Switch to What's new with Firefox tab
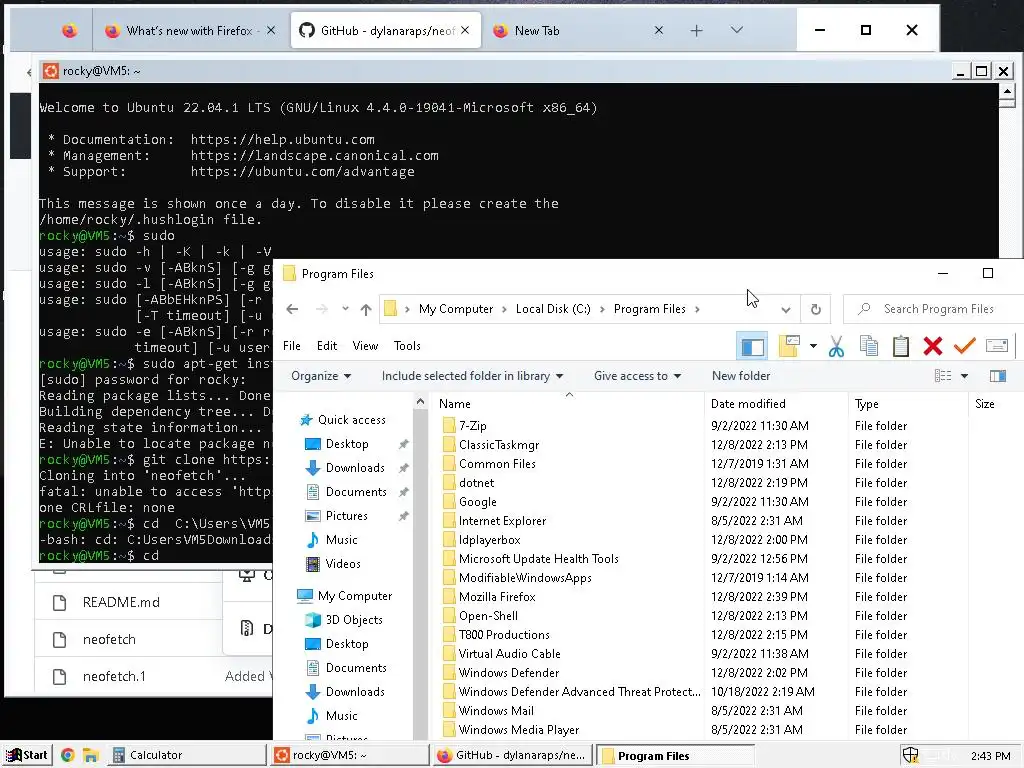 [189, 31]
